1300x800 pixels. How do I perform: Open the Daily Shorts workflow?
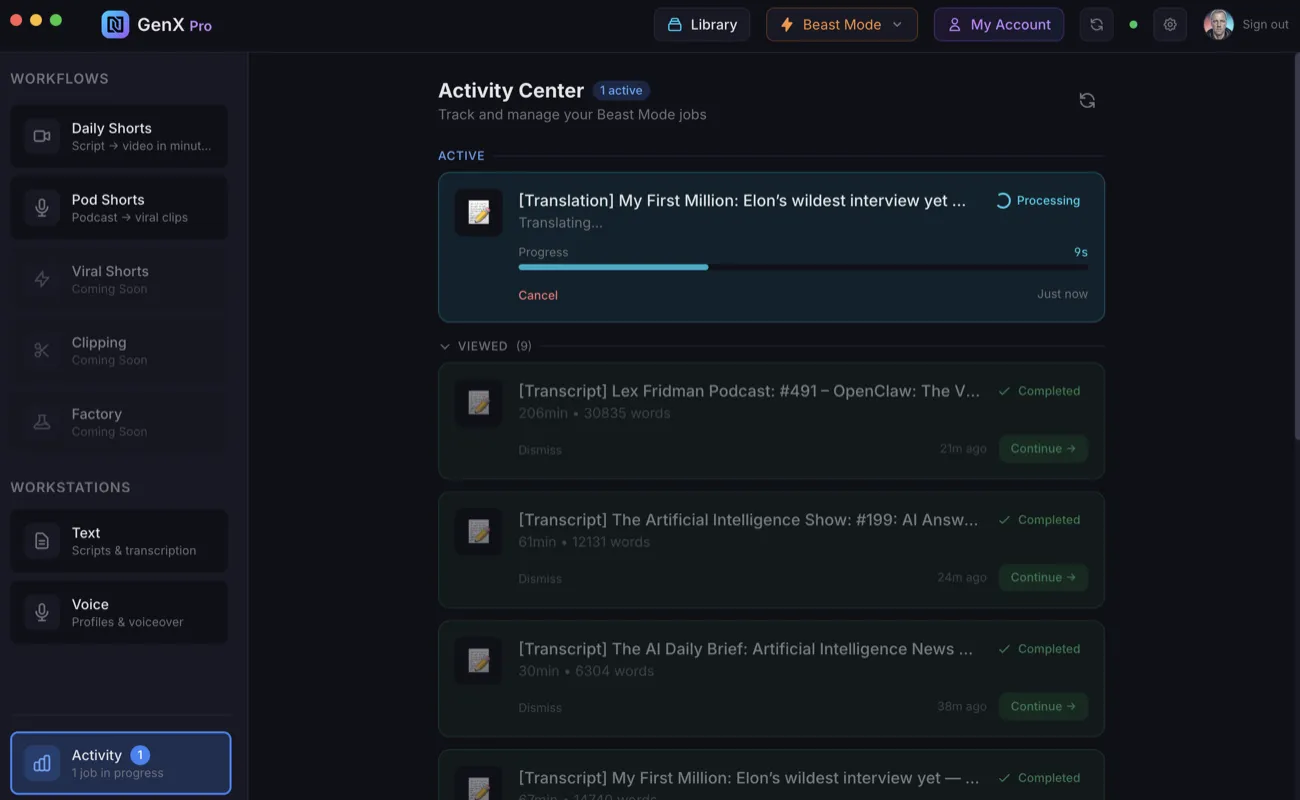(119, 136)
